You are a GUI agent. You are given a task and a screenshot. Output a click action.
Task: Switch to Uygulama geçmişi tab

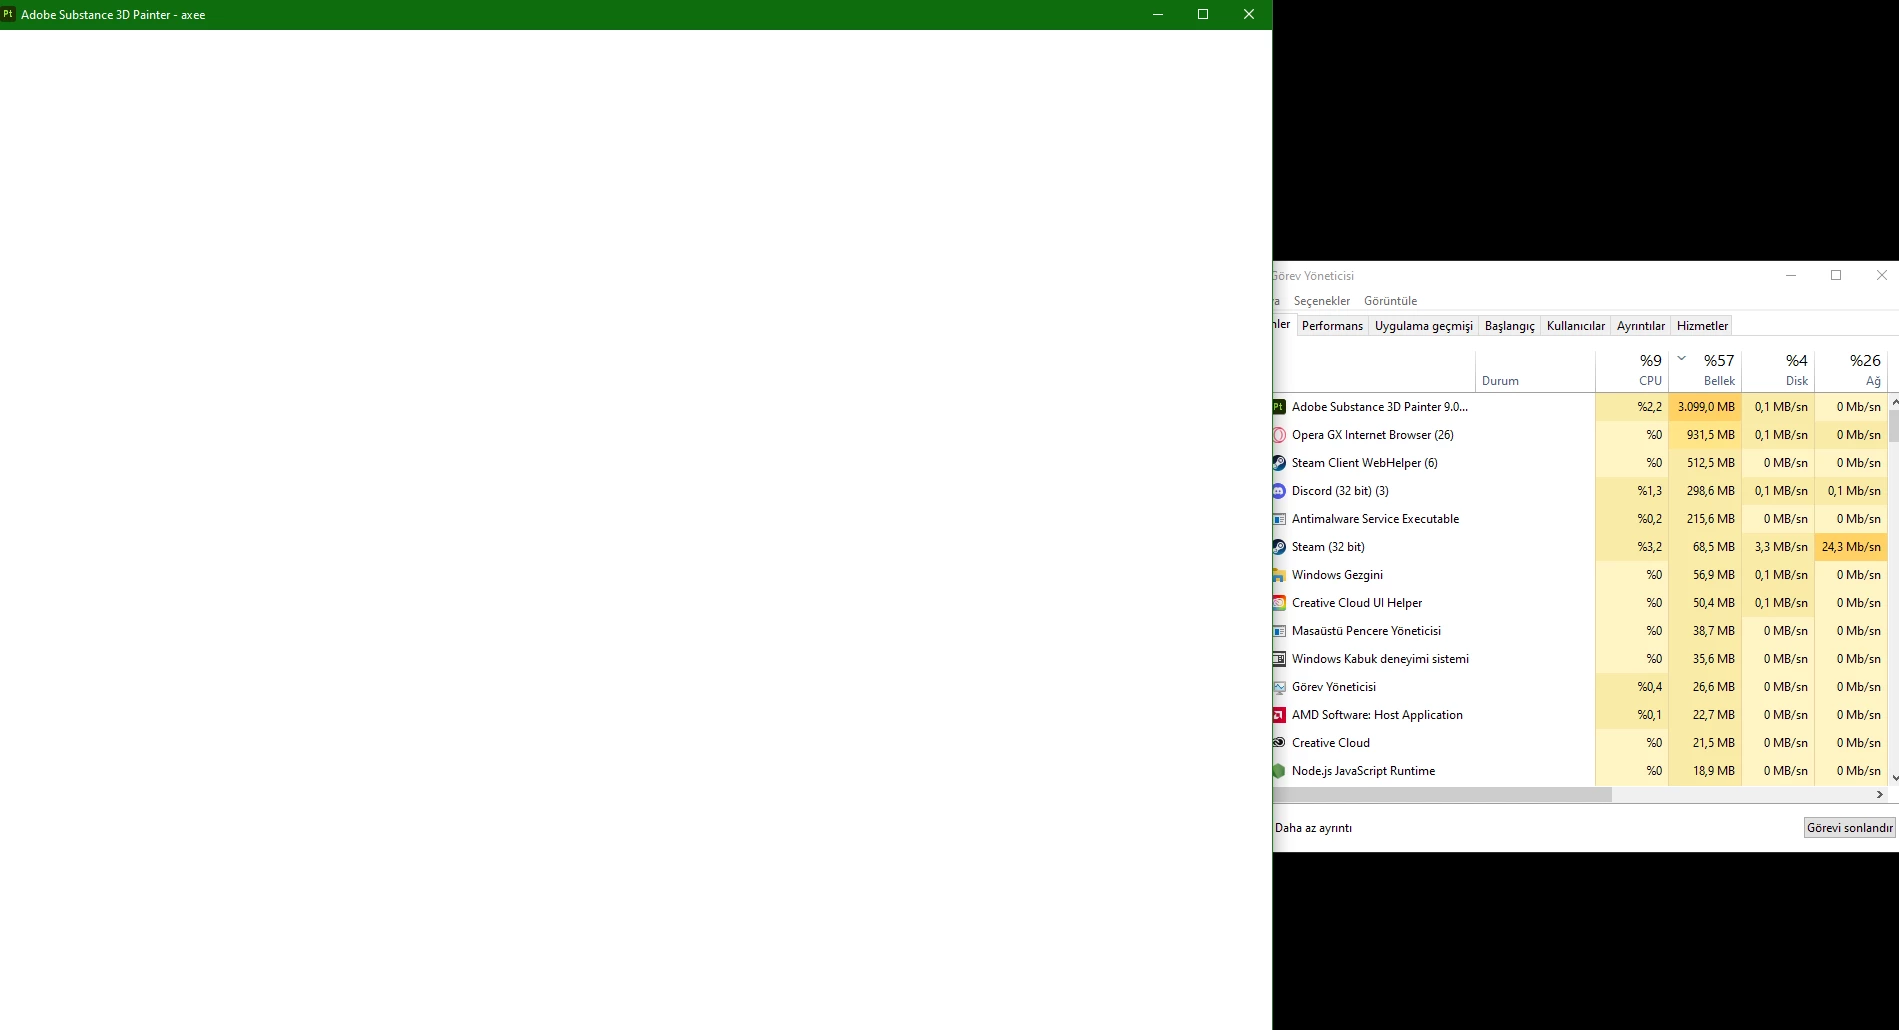(1423, 326)
